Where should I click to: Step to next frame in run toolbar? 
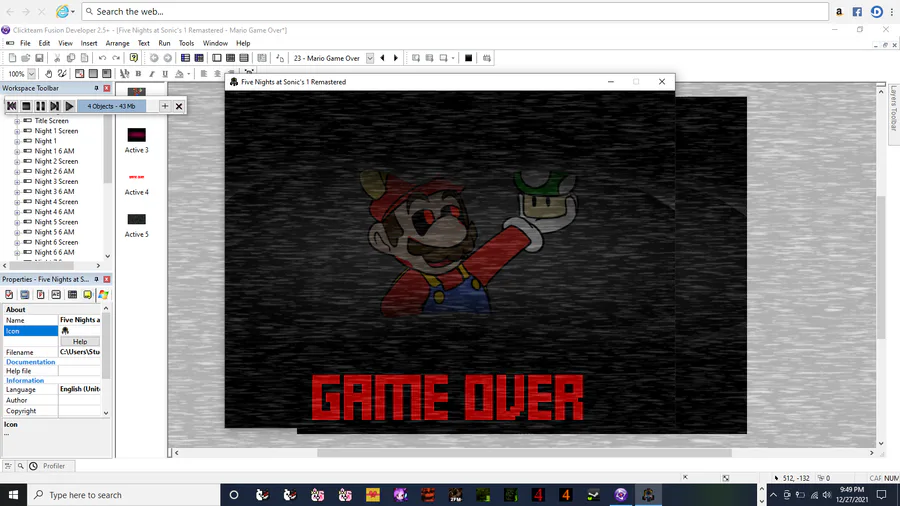pos(55,106)
